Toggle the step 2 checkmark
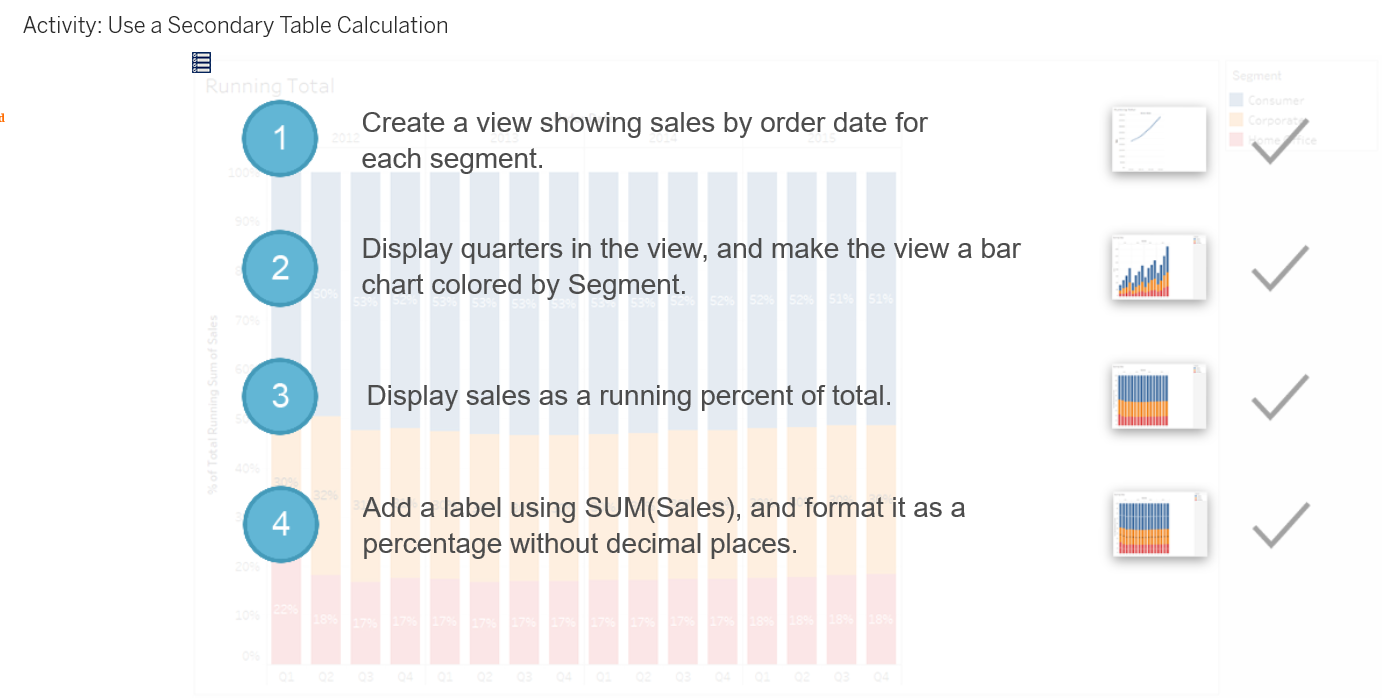1396x698 pixels. click(x=1280, y=268)
